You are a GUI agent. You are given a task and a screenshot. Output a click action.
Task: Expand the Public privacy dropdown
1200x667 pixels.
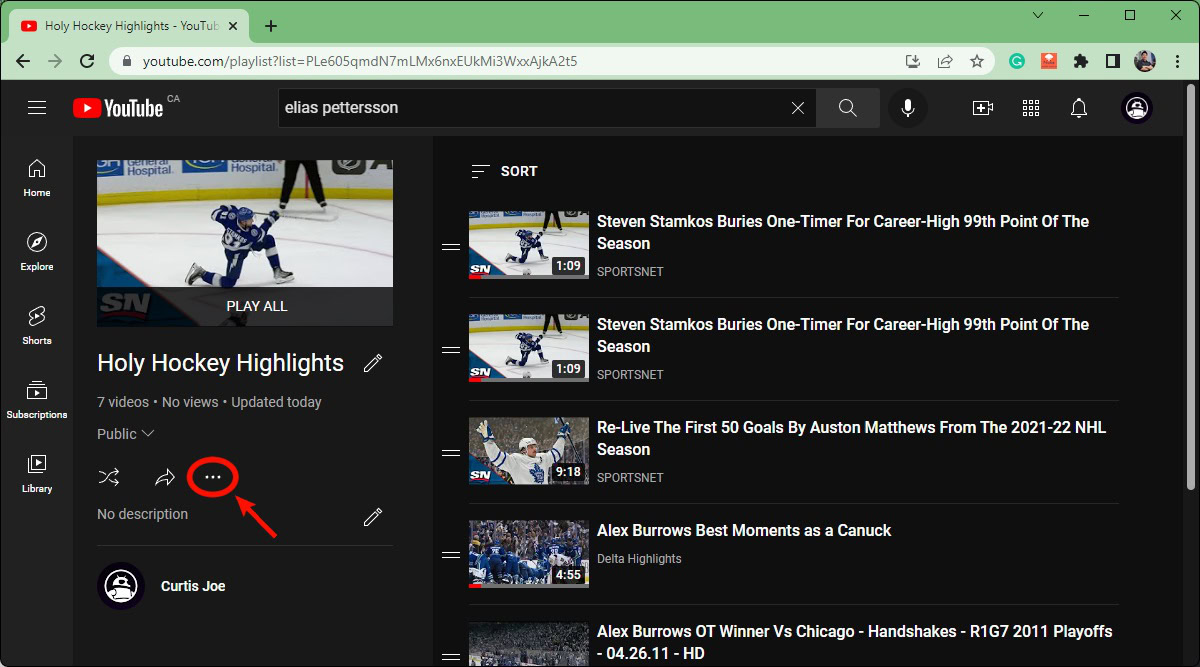pos(126,434)
